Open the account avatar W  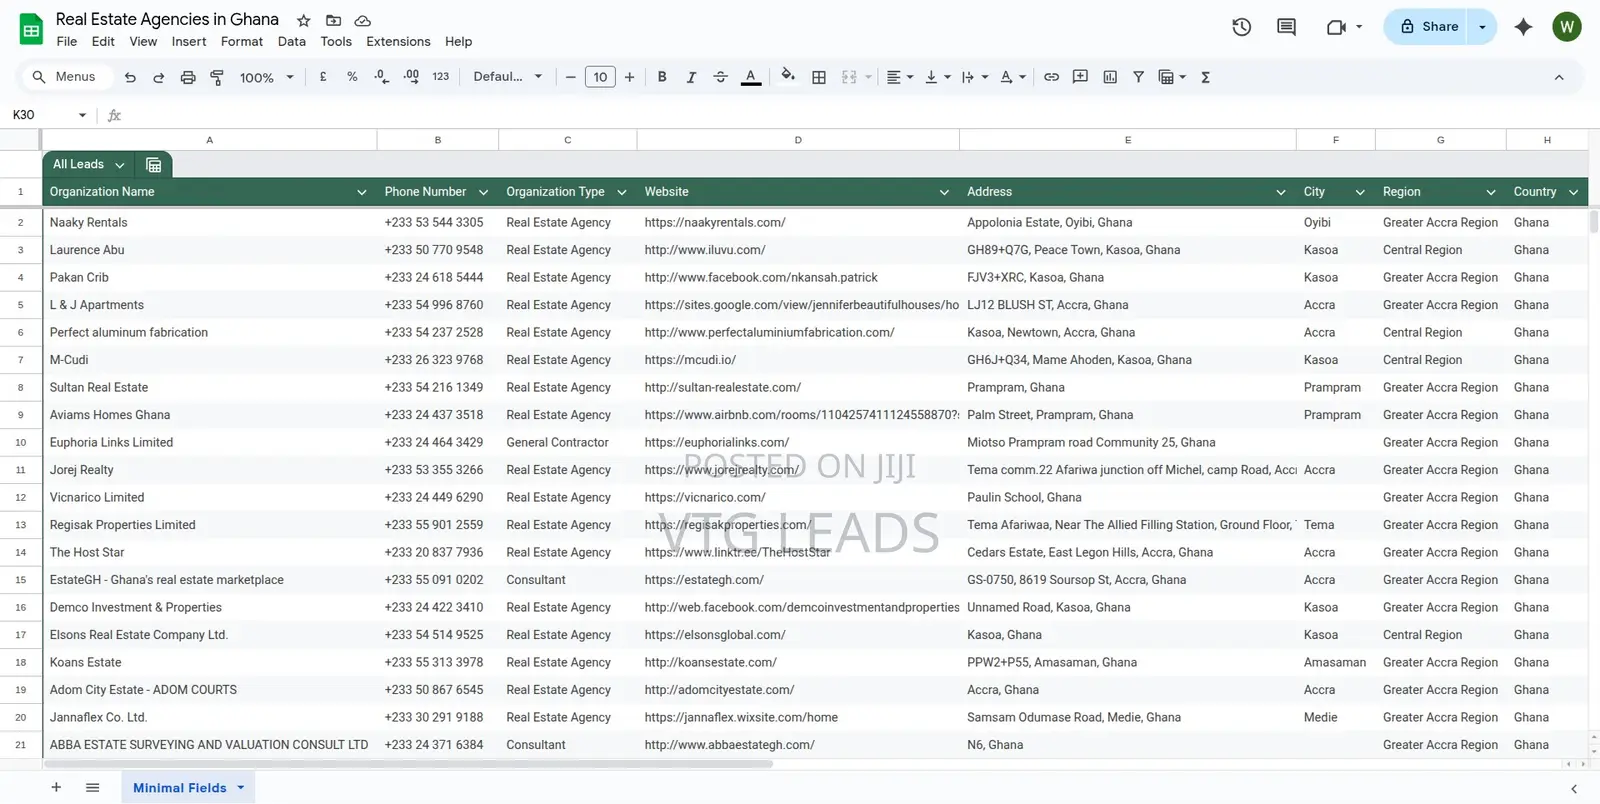(x=1567, y=27)
